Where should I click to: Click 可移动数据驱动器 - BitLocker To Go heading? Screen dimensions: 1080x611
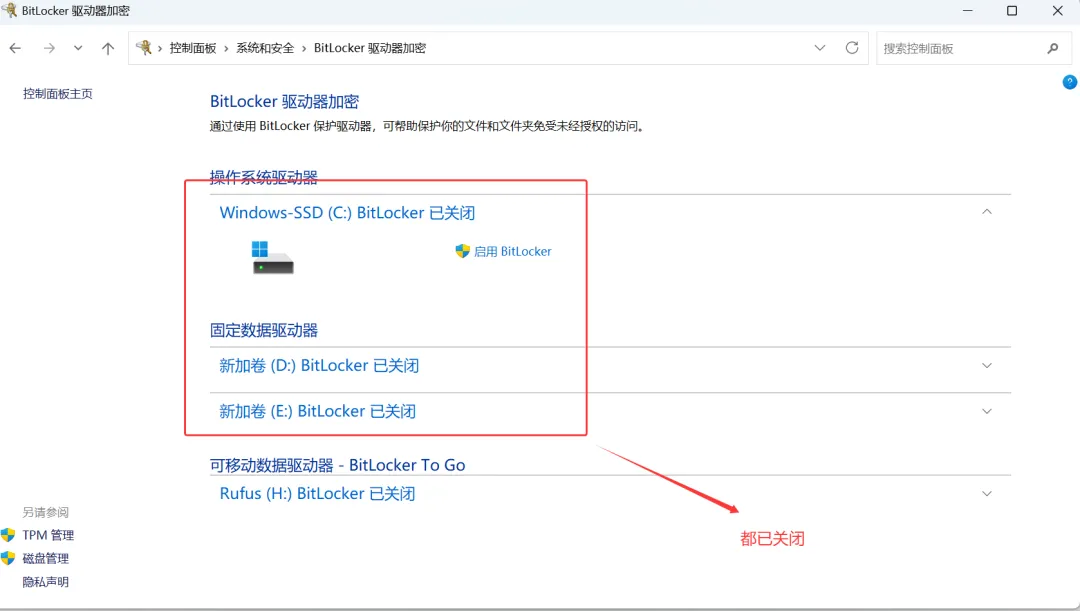tap(338, 466)
